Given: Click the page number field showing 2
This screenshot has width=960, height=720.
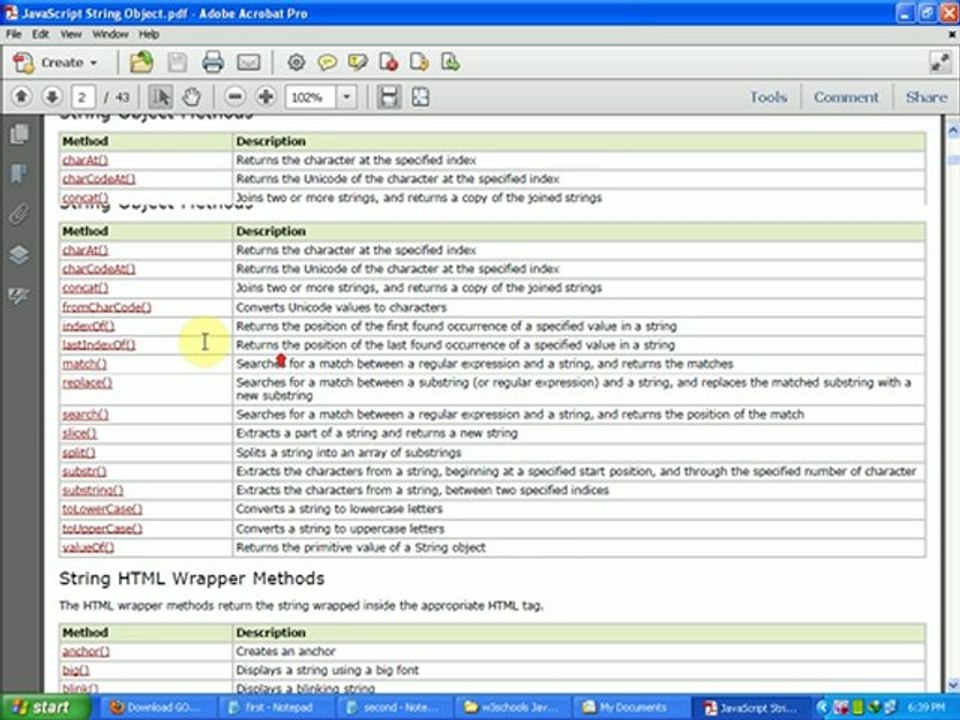Looking at the screenshot, I should click(83, 97).
